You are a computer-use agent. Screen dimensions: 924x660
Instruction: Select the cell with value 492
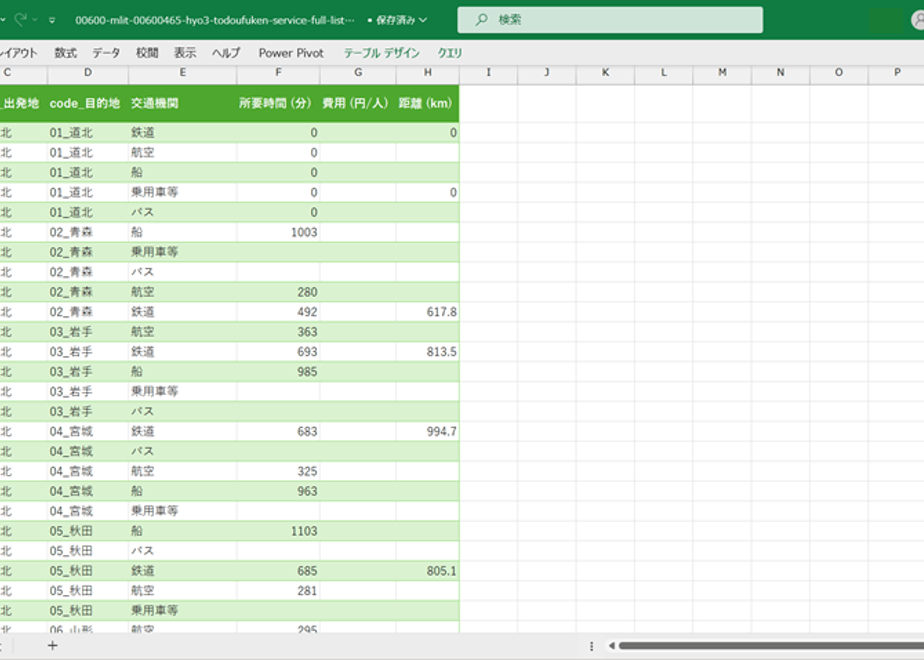tap(278, 312)
